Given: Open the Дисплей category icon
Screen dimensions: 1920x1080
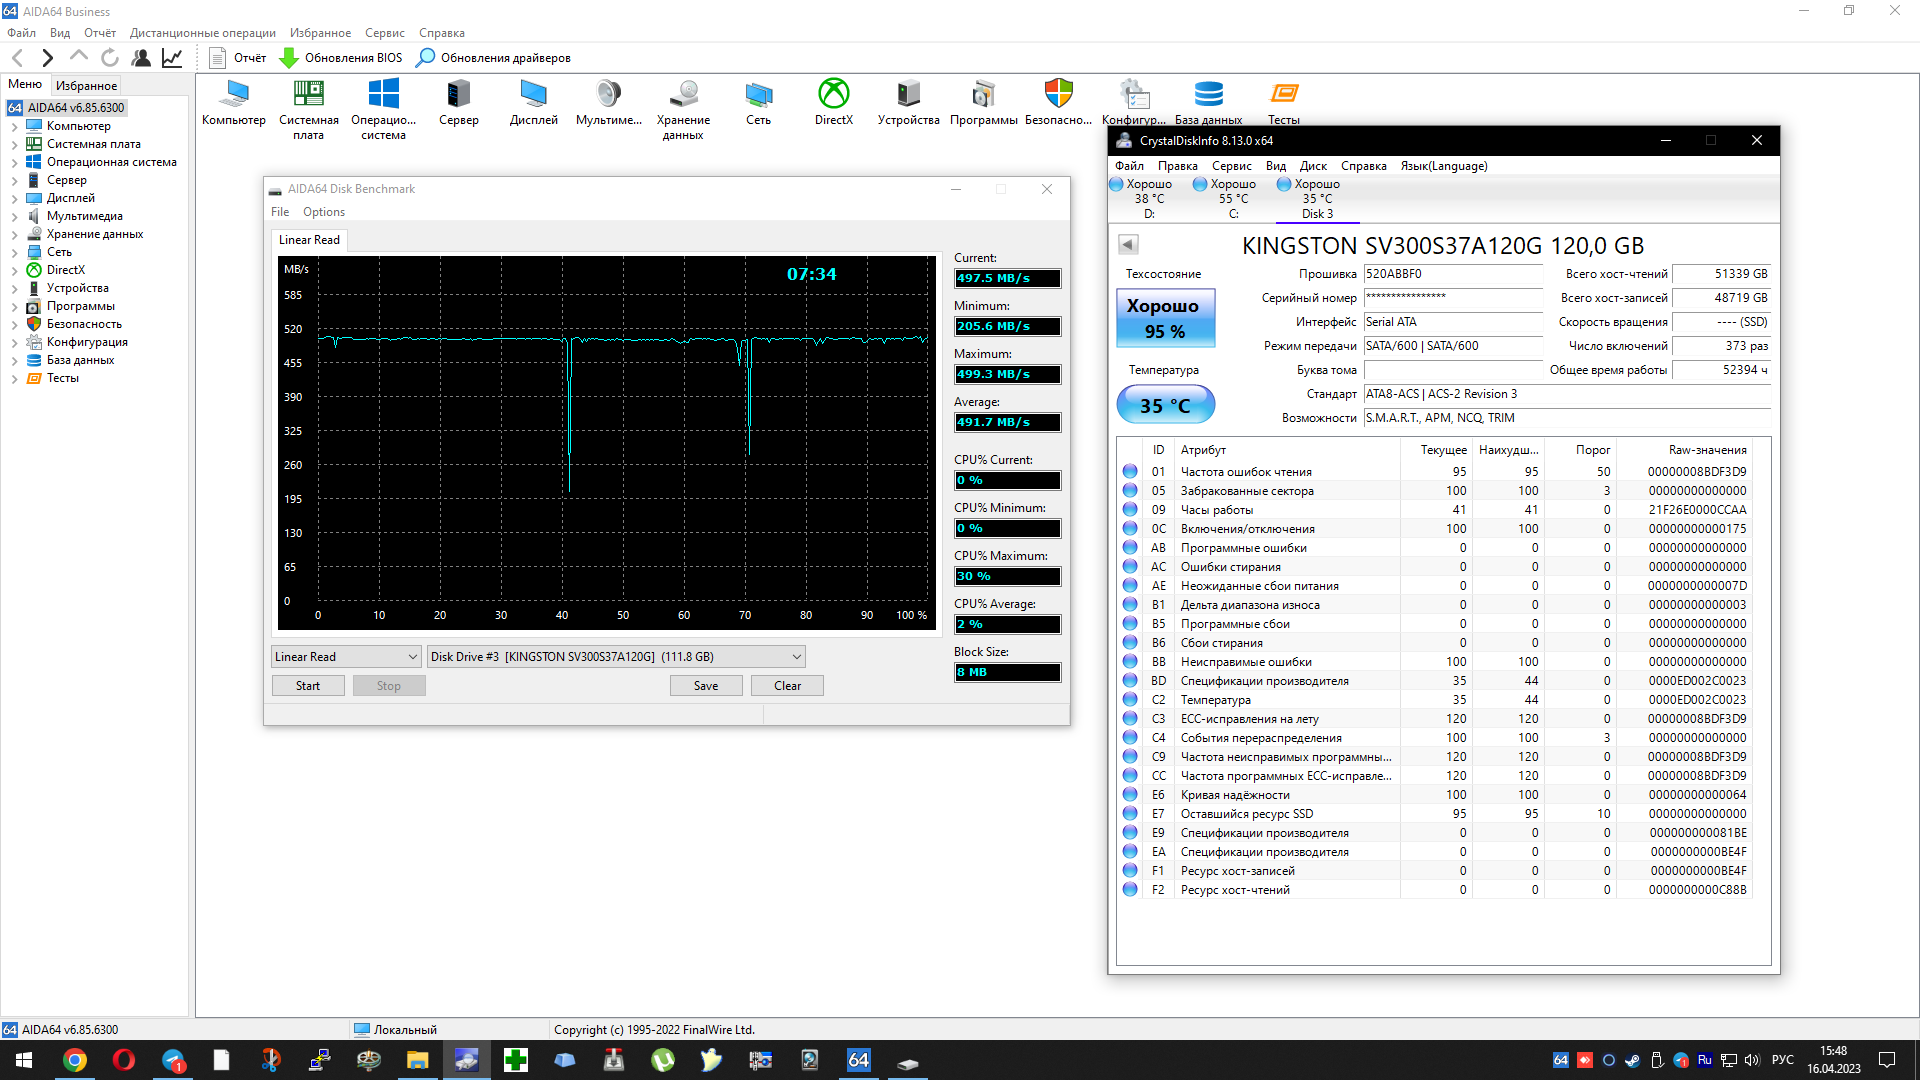Looking at the screenshot, I should point(533,102).
